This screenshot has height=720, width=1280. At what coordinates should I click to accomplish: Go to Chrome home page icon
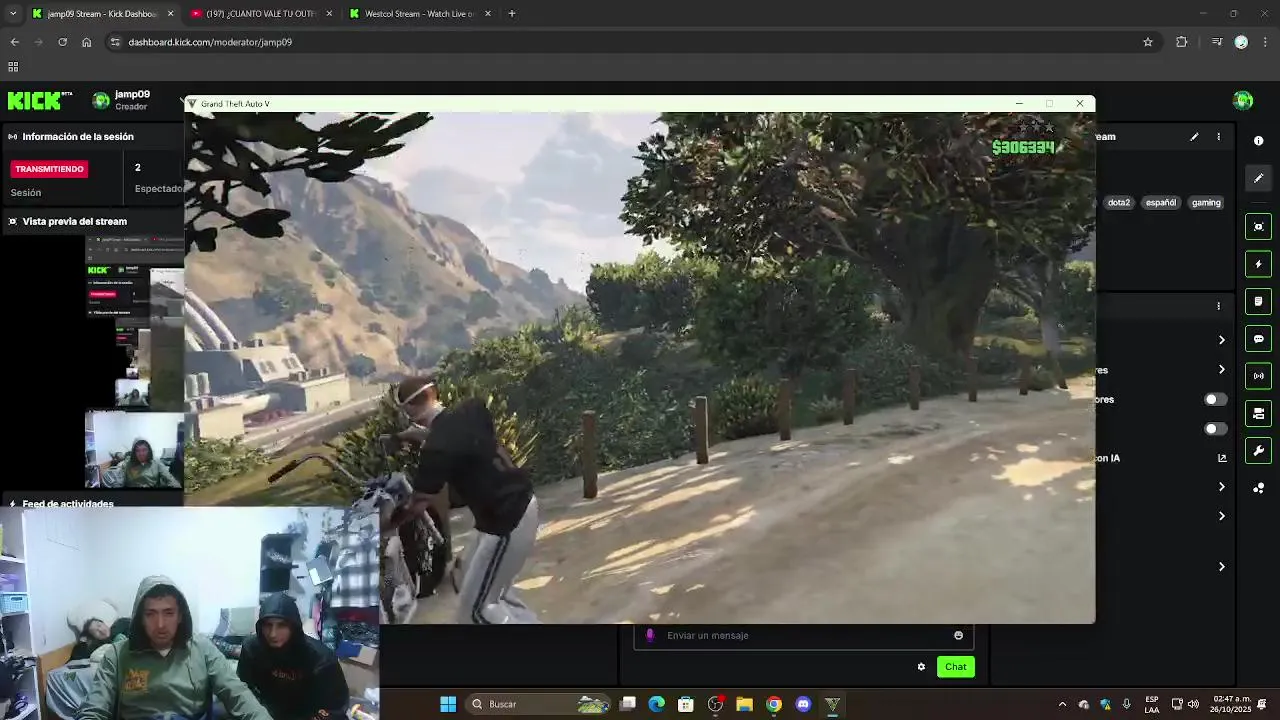[x=87, y=42]
